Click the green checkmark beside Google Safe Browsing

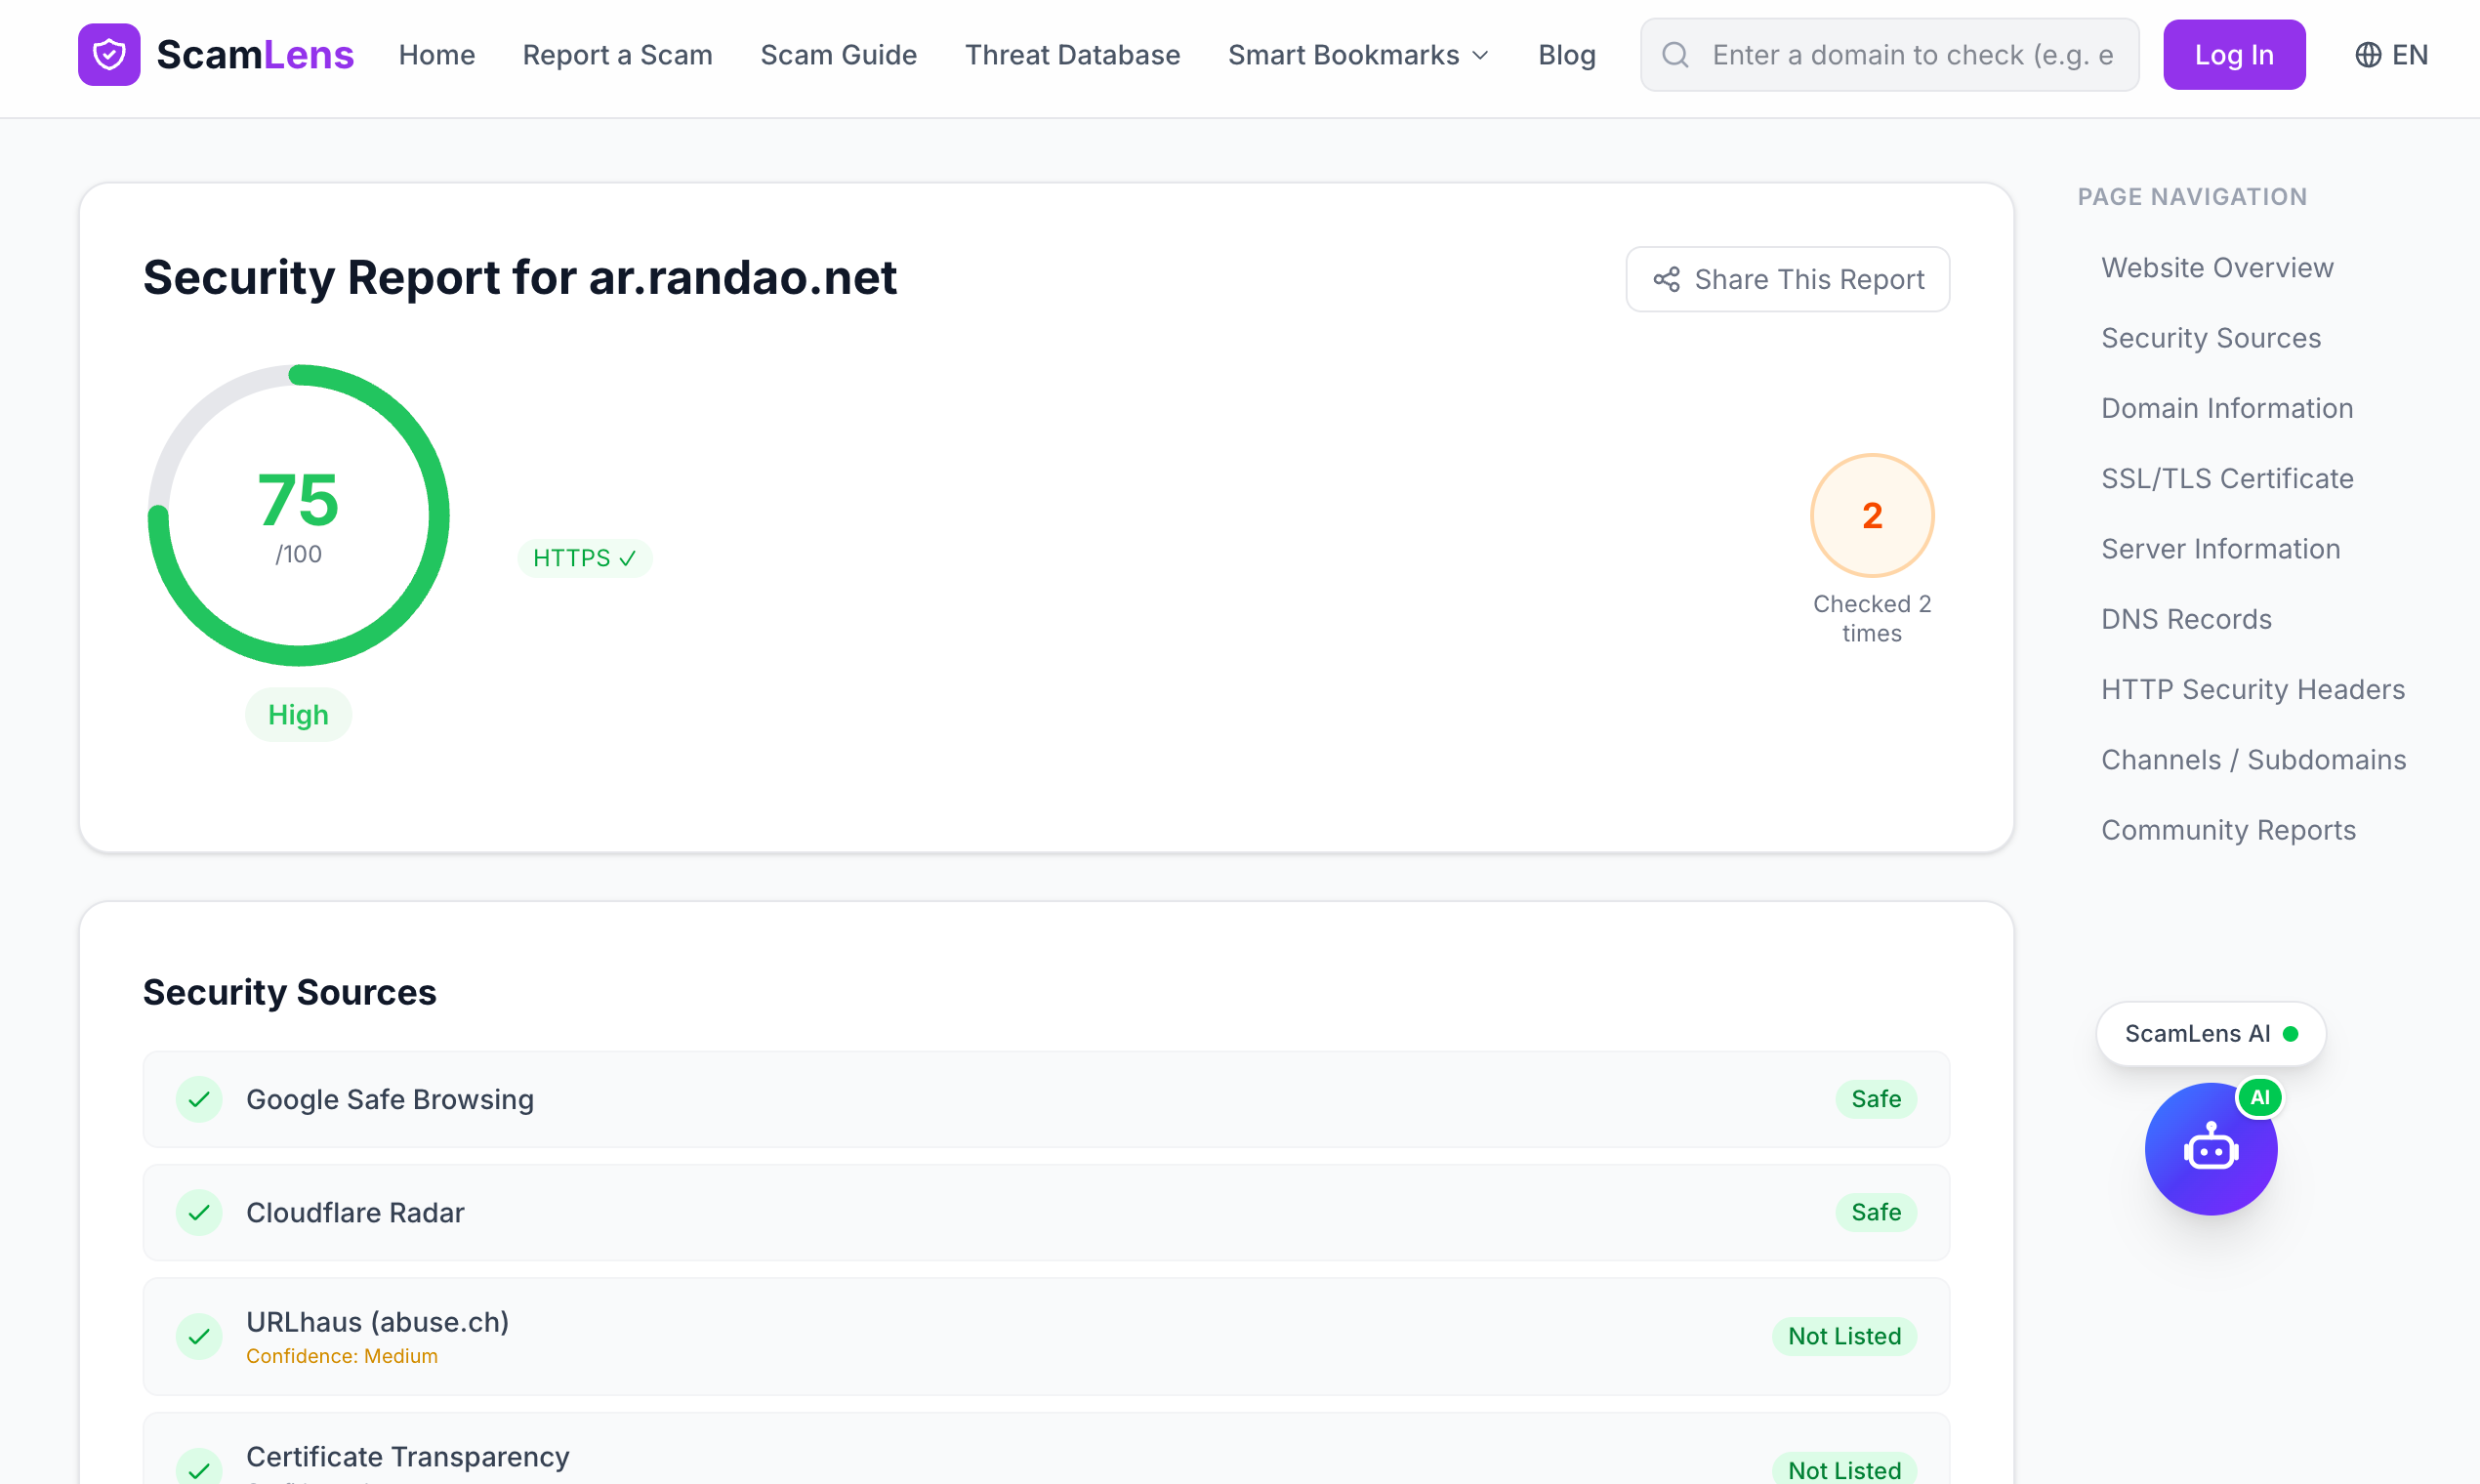[199, 1099]
